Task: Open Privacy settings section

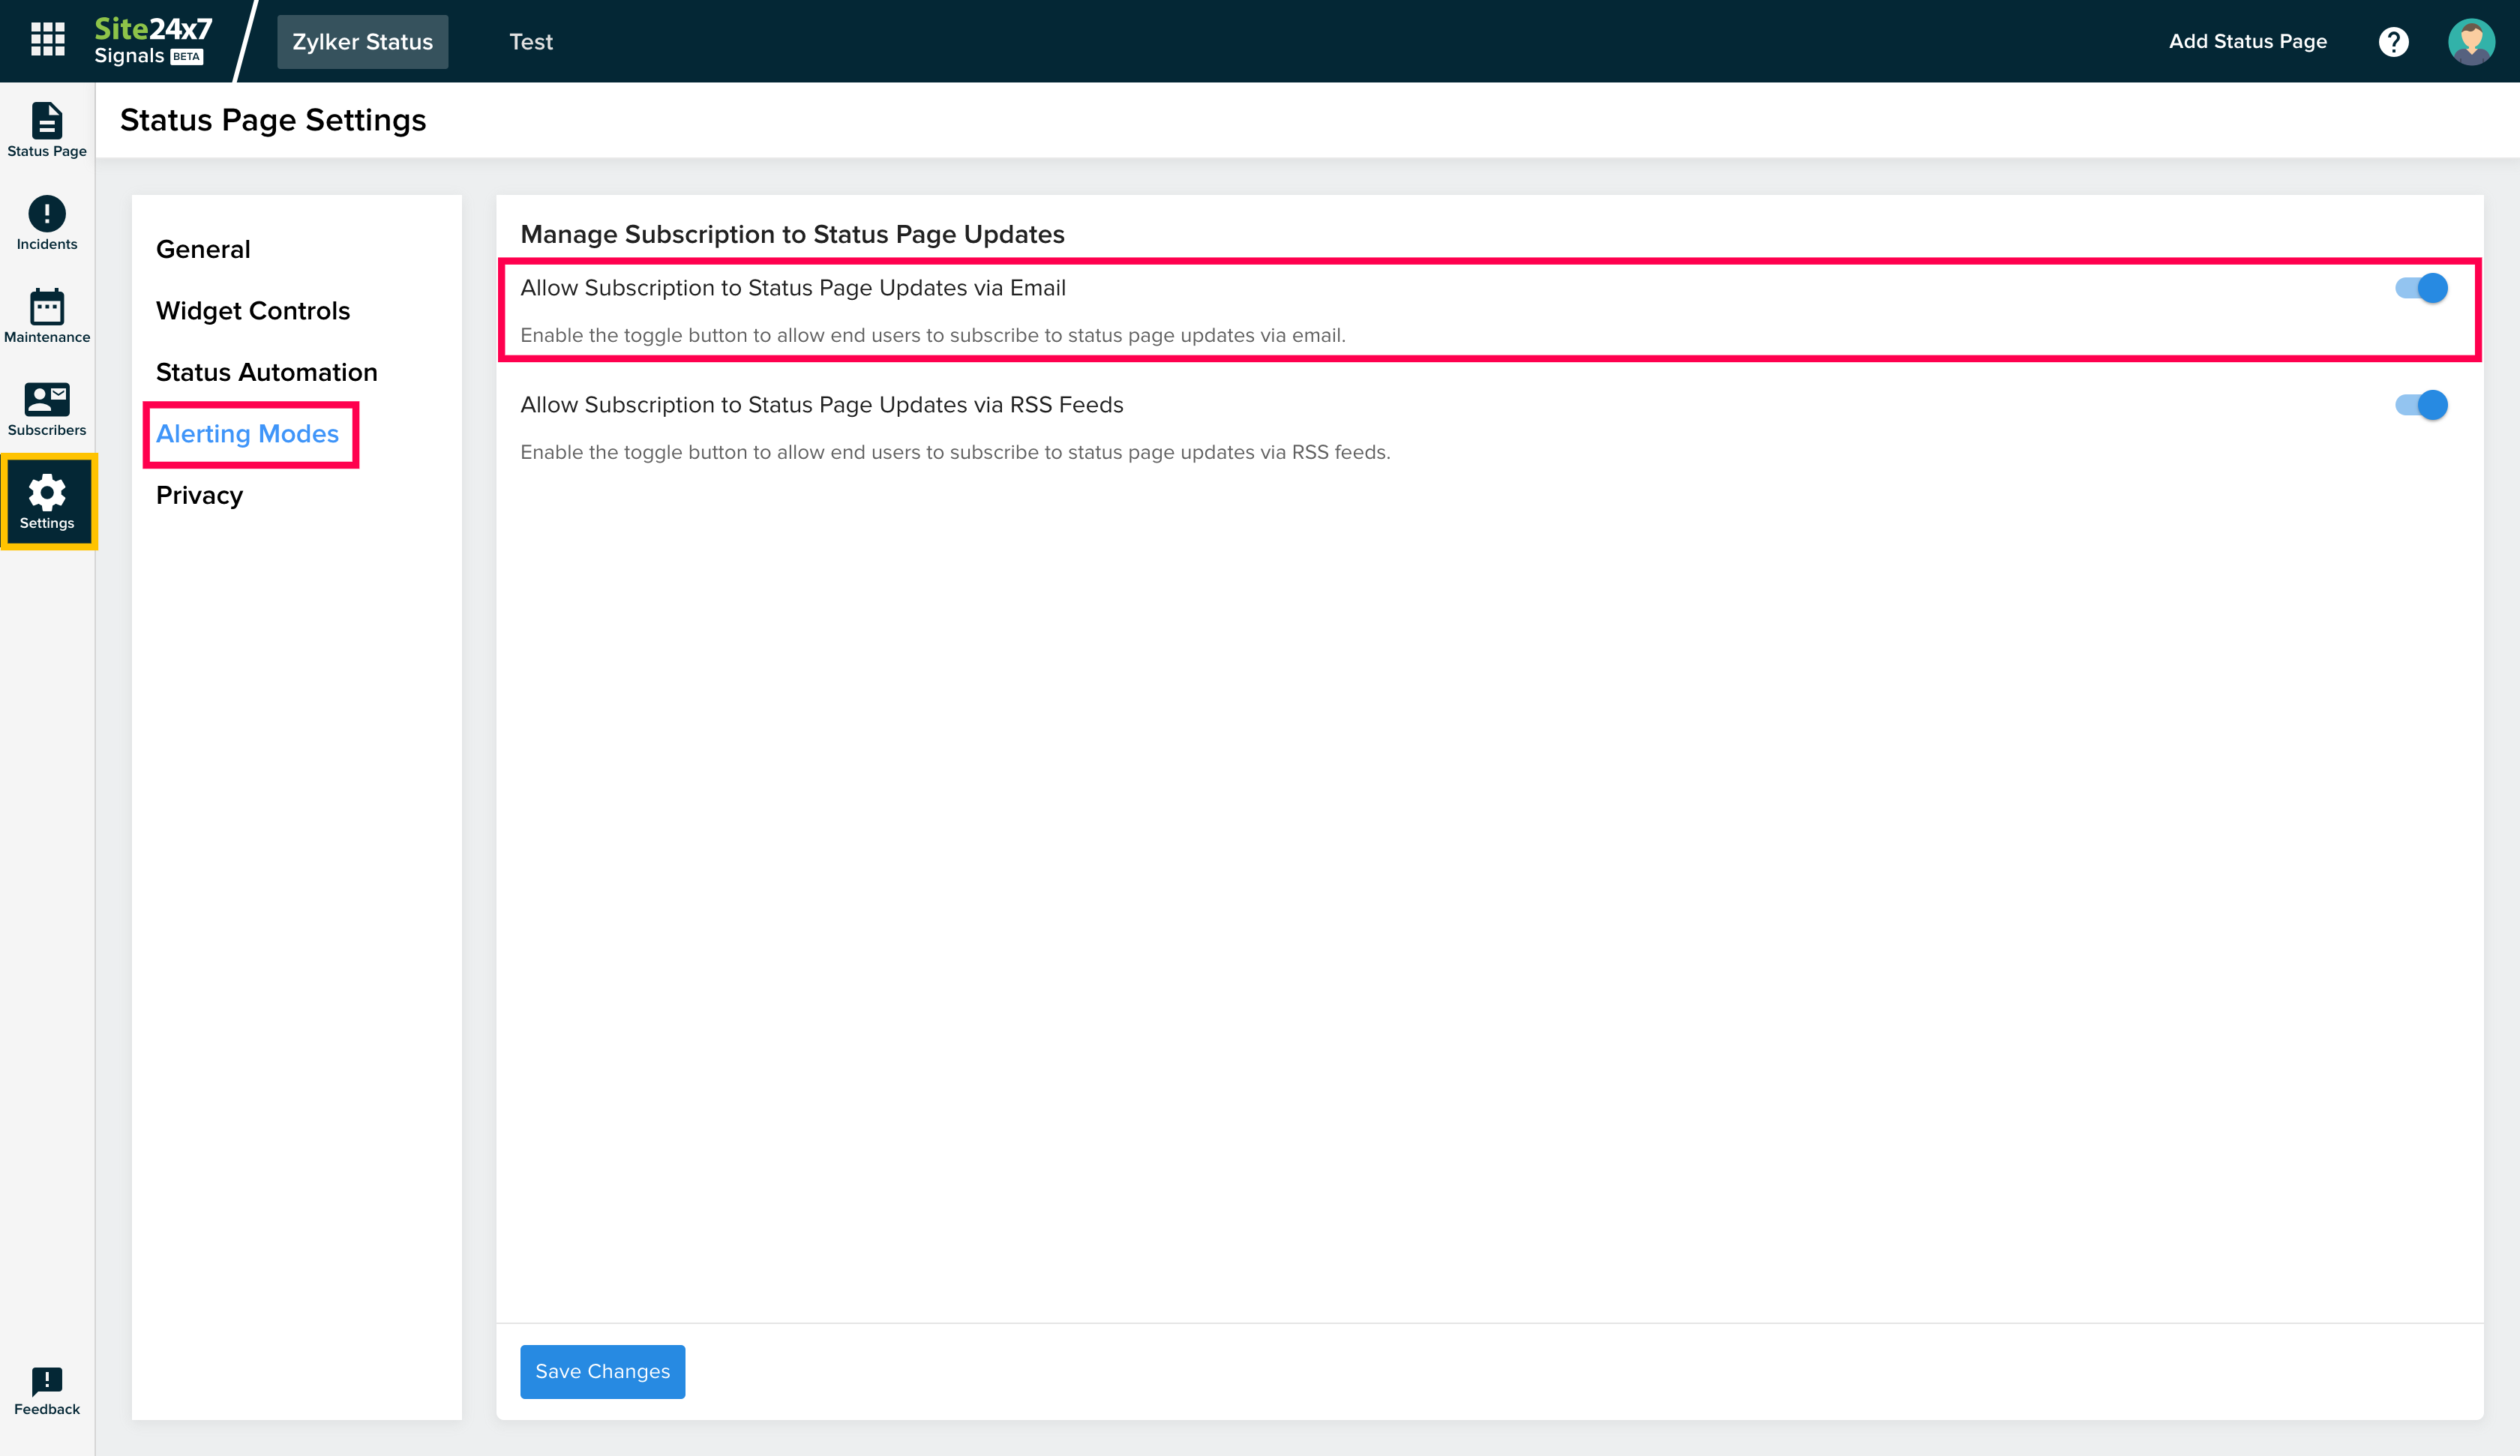Action: [199, 495]
